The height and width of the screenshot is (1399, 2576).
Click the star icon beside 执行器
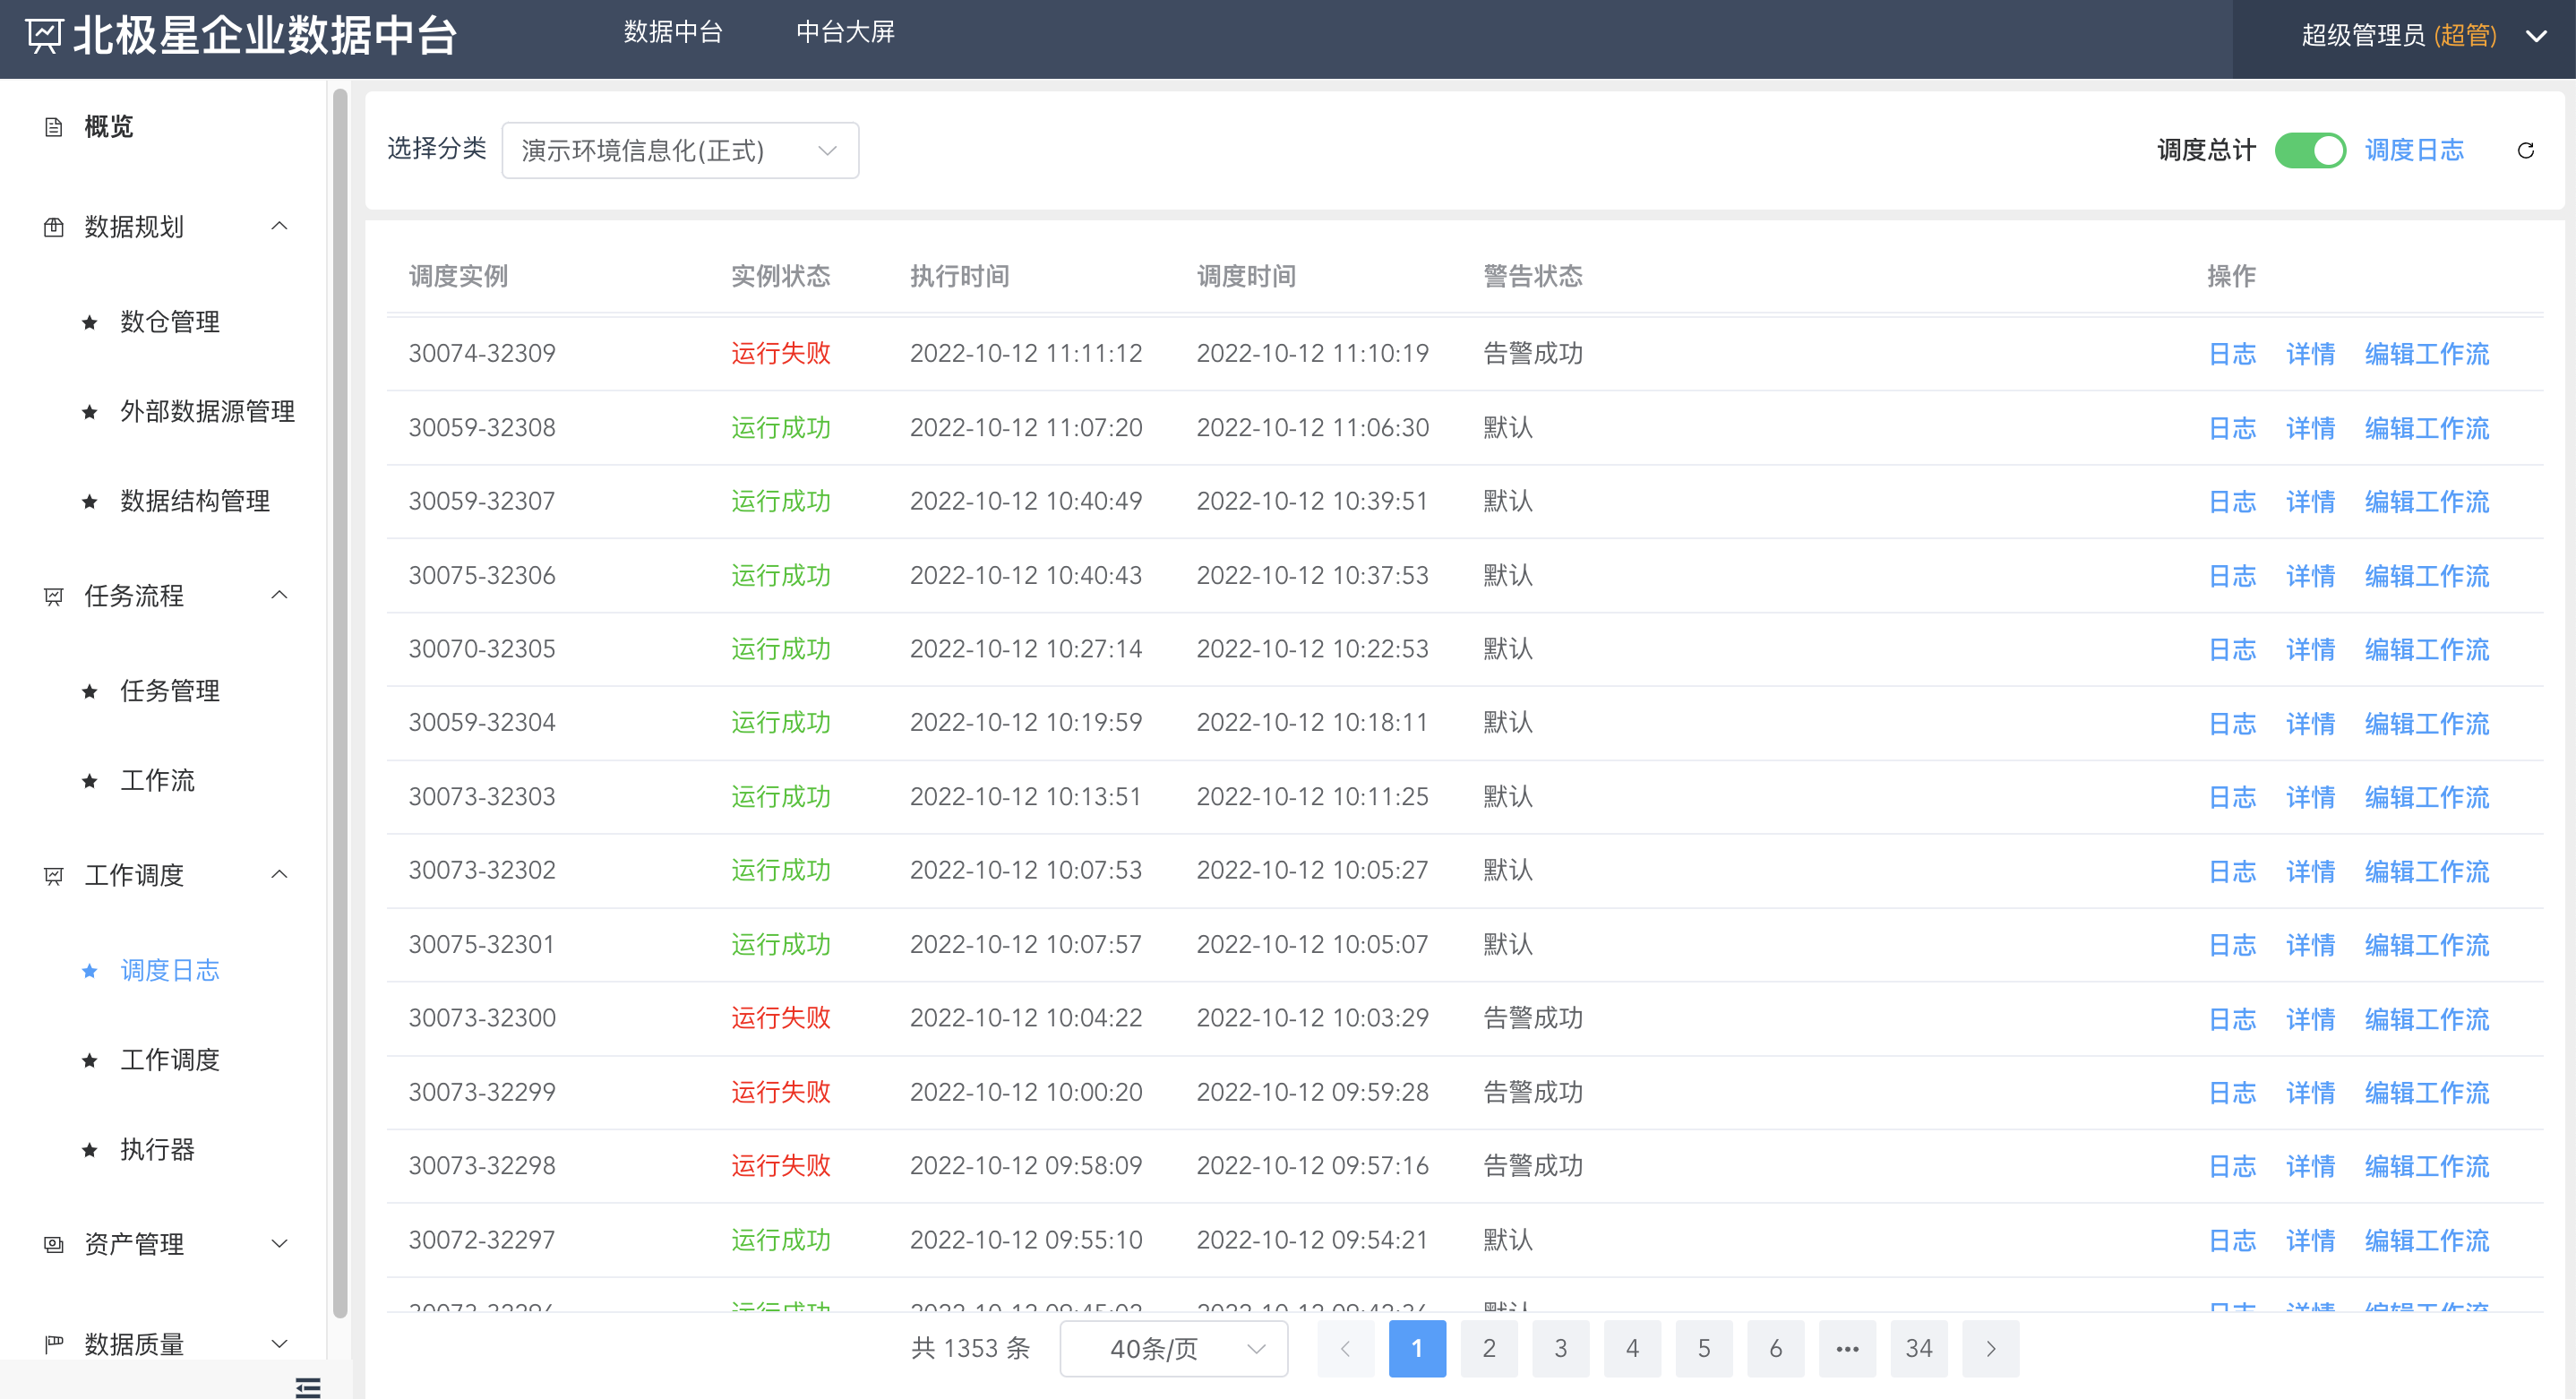coord(90,1149)
